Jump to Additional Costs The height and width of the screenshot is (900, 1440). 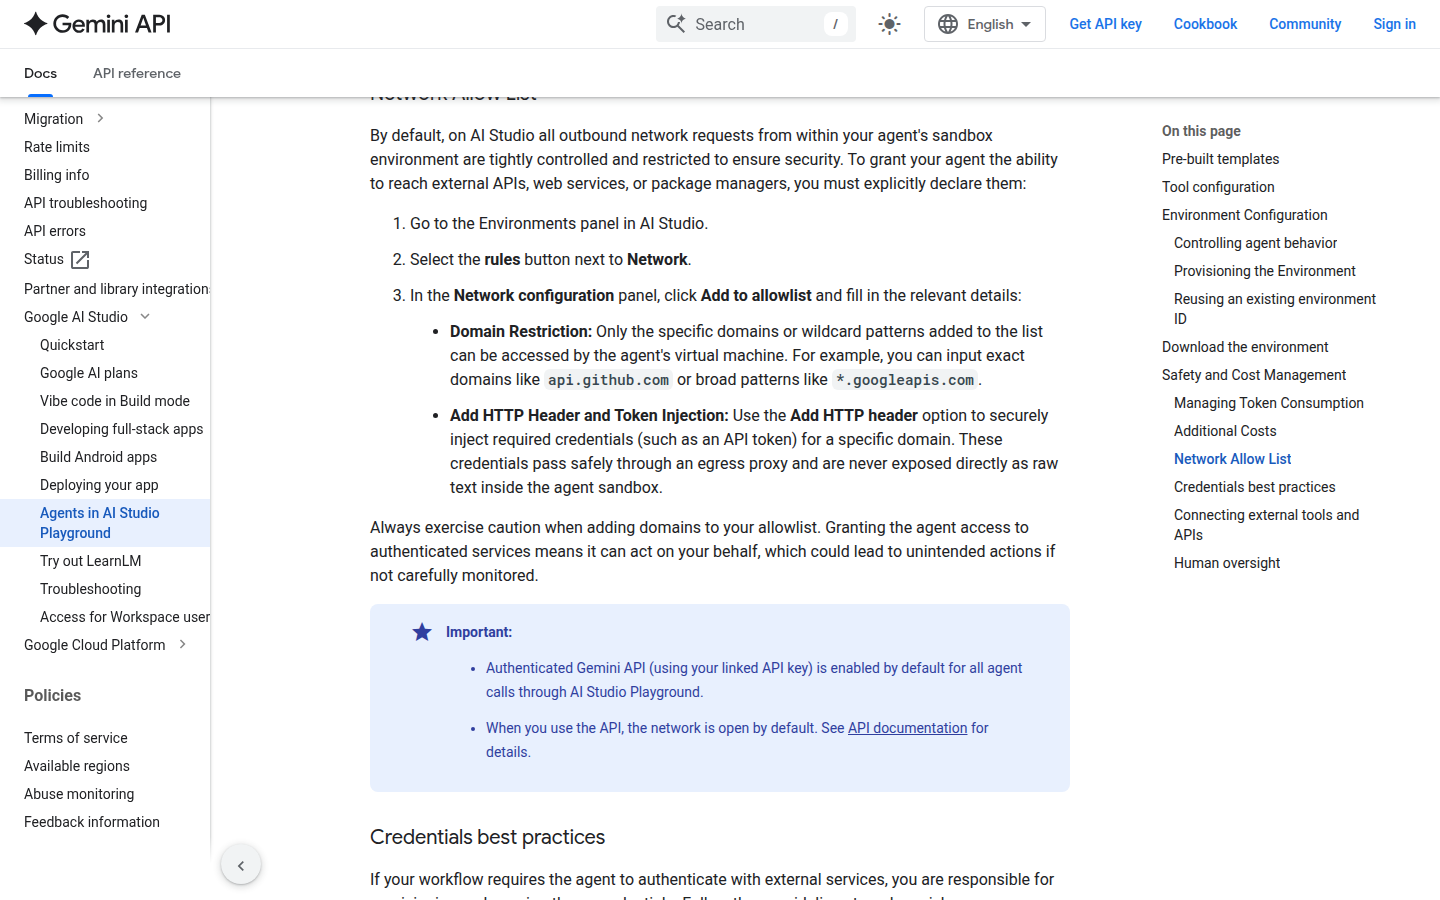[1225, 431]
